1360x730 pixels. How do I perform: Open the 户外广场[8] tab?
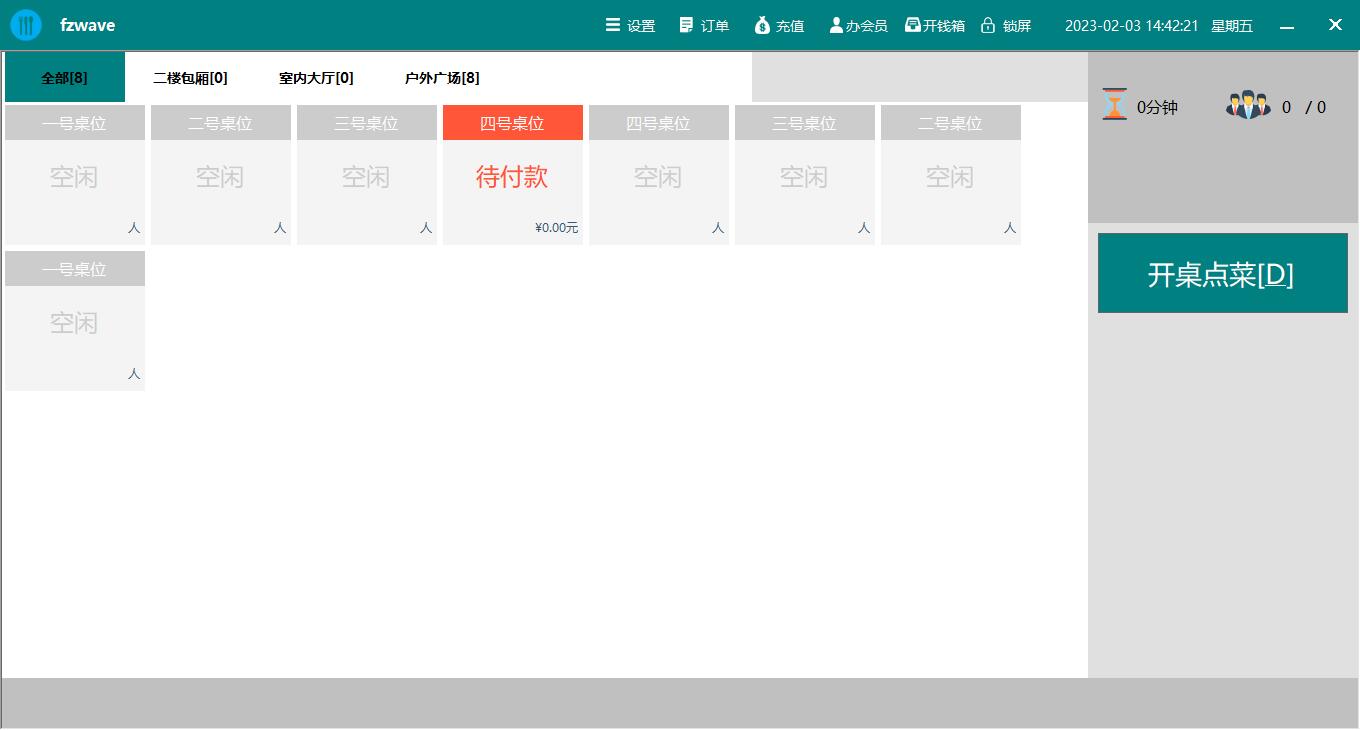[x=442, y=78]
